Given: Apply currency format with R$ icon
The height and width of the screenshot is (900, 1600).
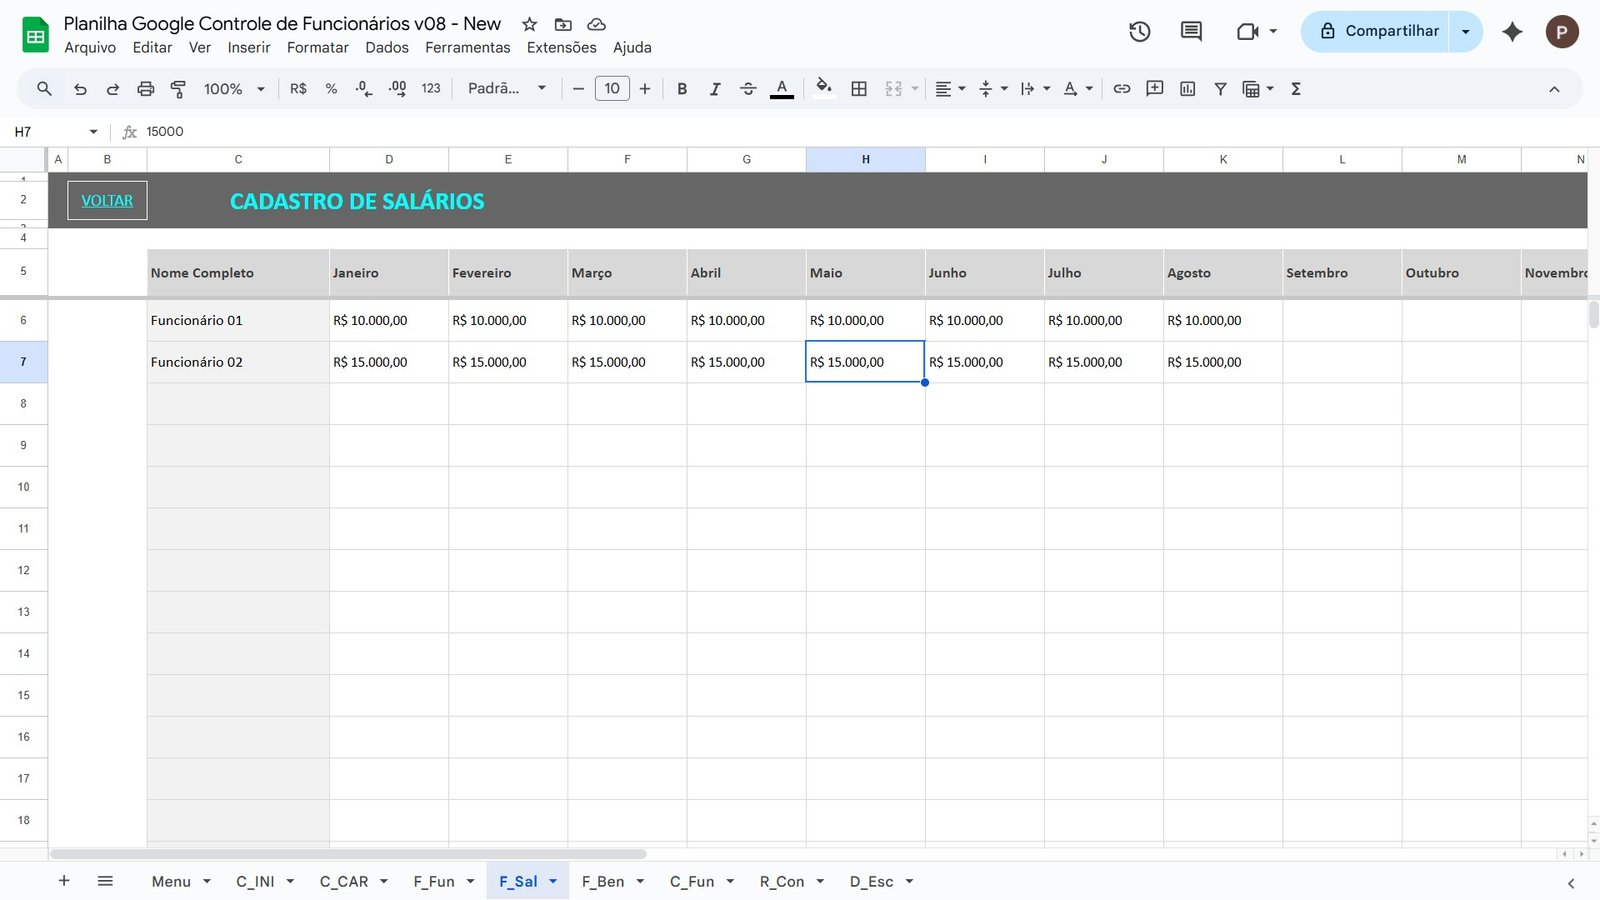Looking at the screenshot, I should click(x=297, y=88).
